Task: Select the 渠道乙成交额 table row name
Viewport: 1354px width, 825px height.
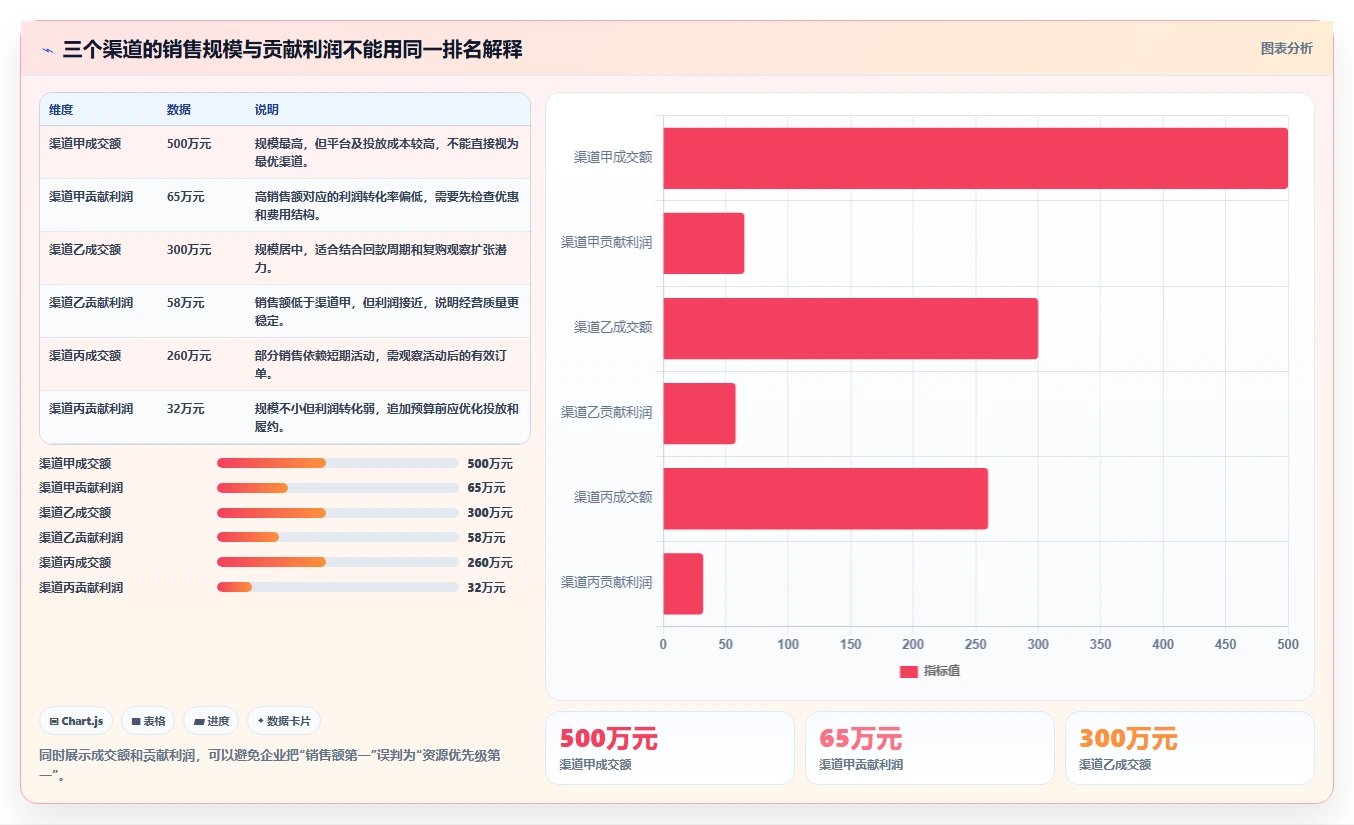Action: (x=85, y=250)
